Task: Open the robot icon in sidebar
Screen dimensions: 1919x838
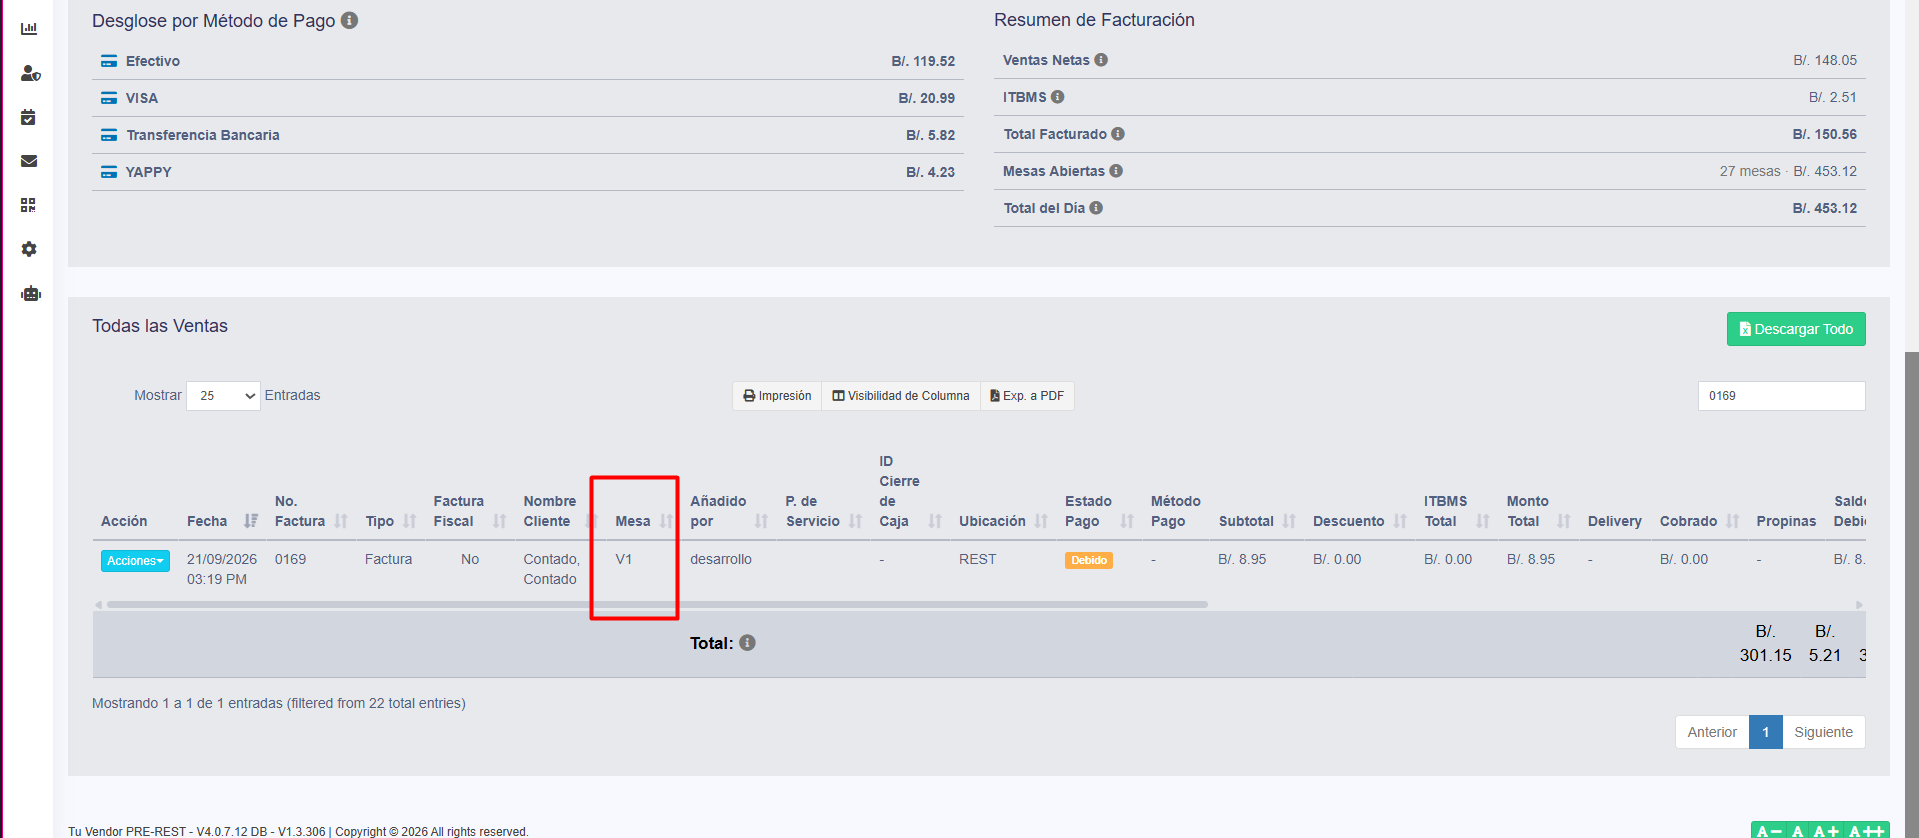Action: 31,293
